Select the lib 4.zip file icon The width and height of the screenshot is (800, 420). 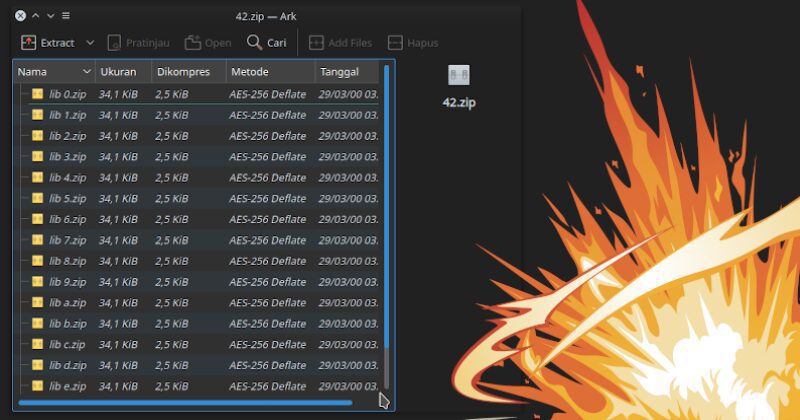(37, 178)
